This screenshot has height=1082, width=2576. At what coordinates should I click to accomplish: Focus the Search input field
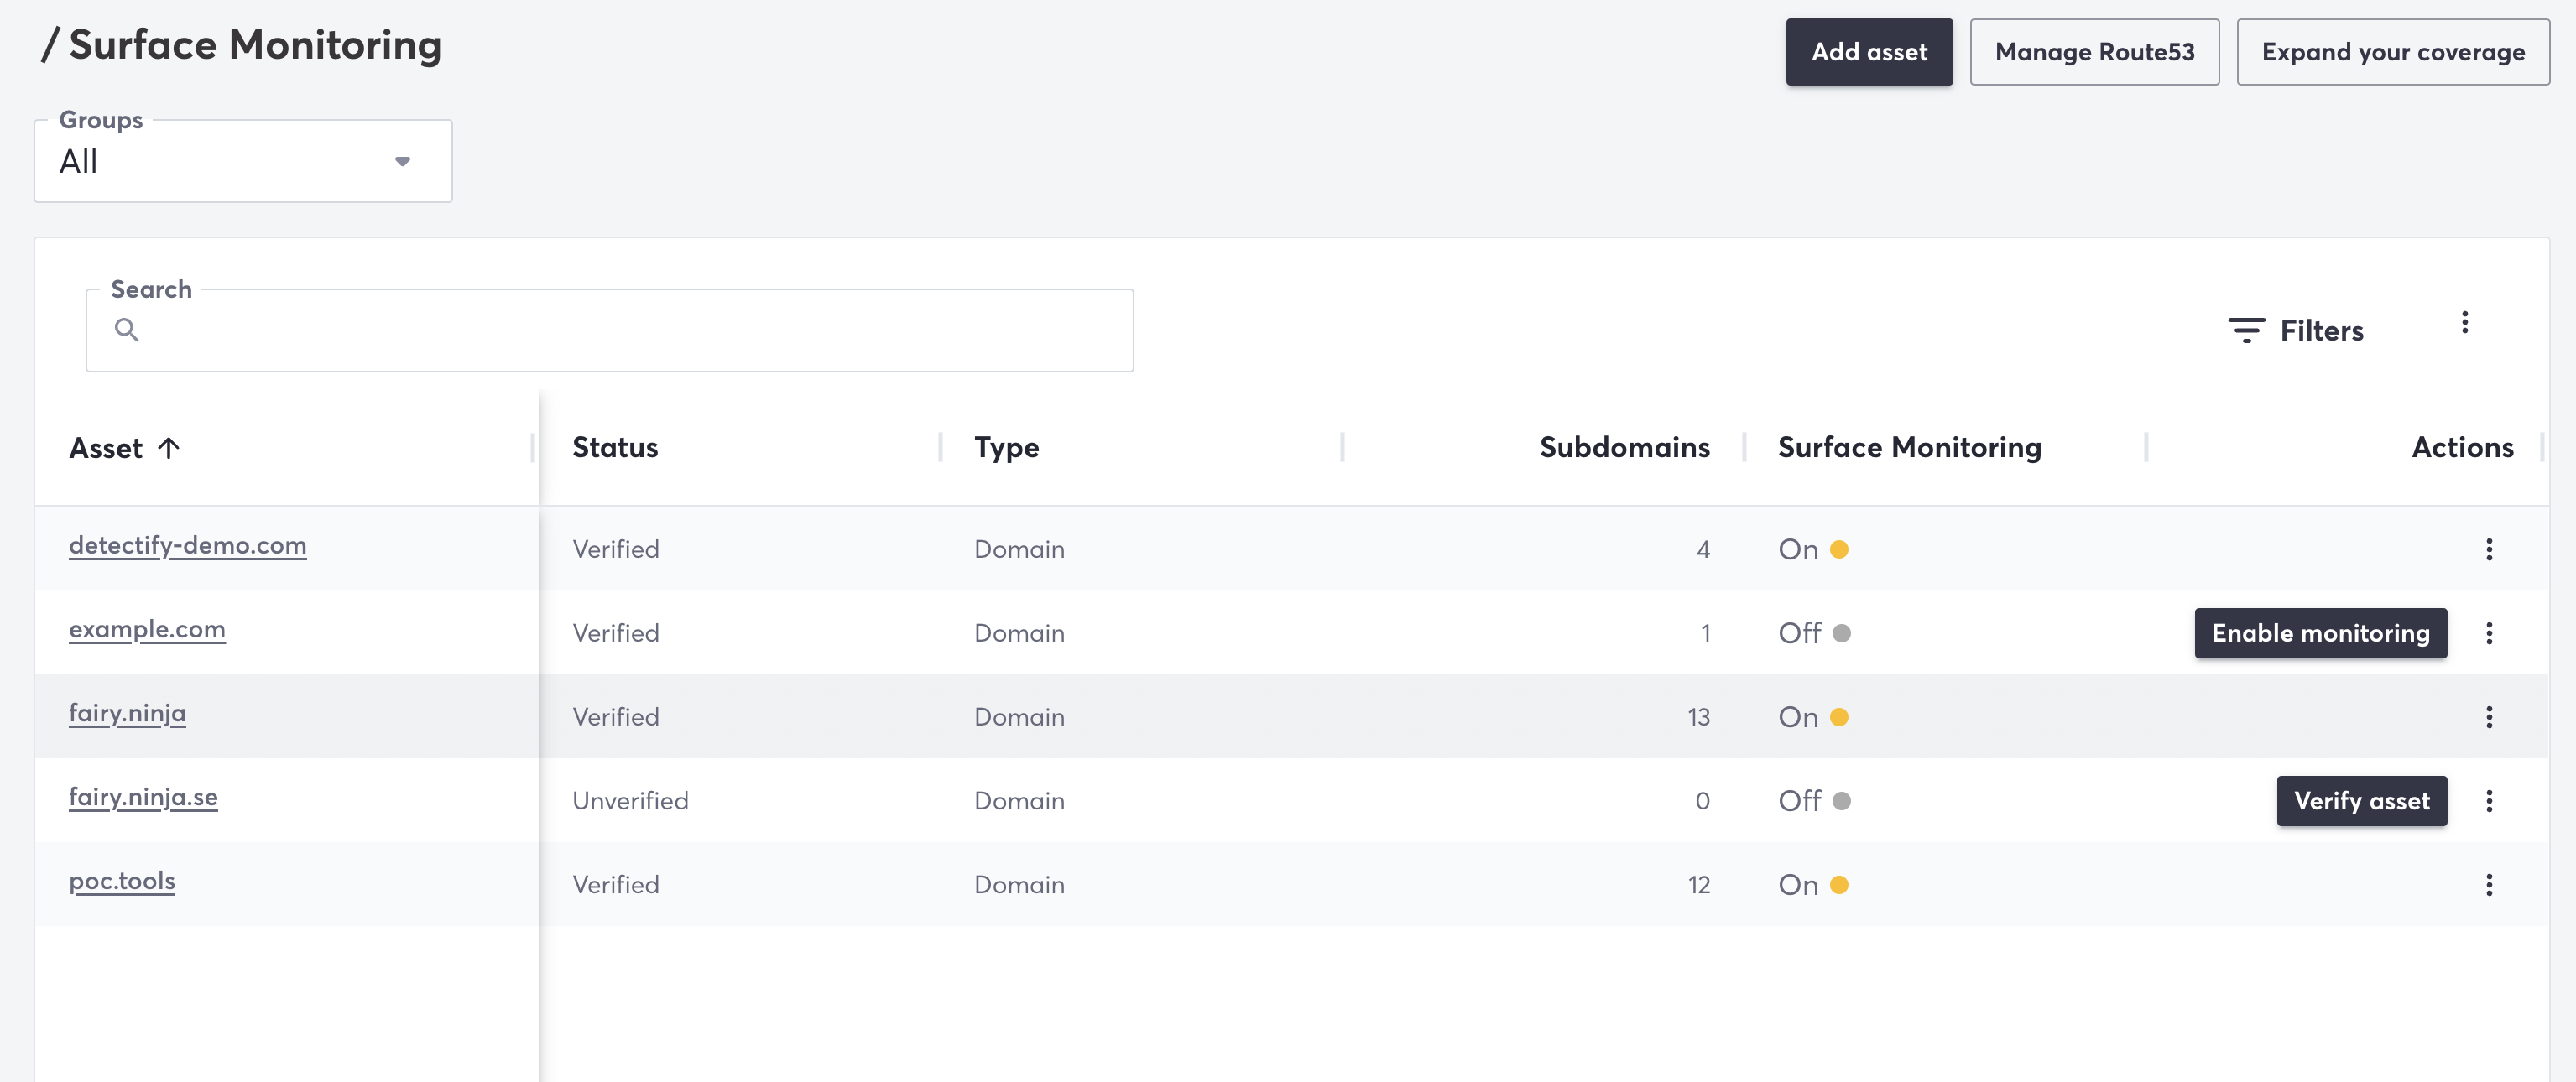[630, 331]
